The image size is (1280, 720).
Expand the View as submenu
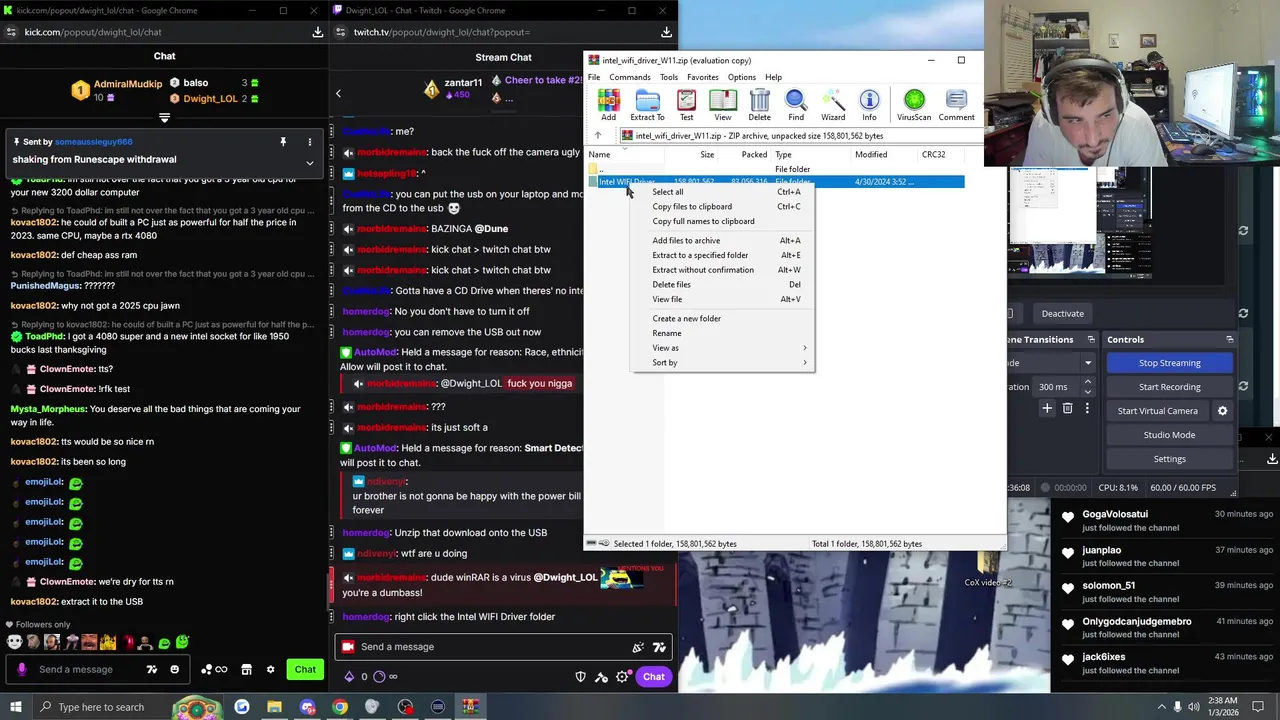click(x=723, y=348)
